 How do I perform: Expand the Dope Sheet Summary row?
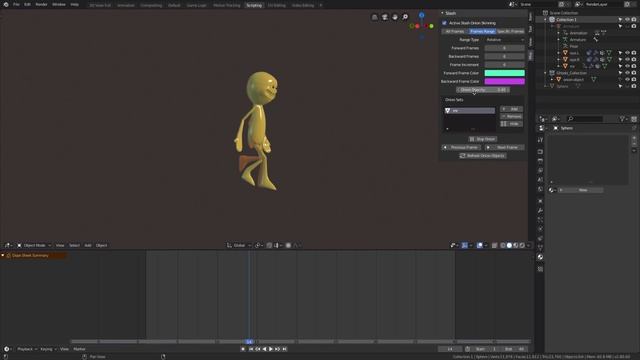tap(3, 256)
